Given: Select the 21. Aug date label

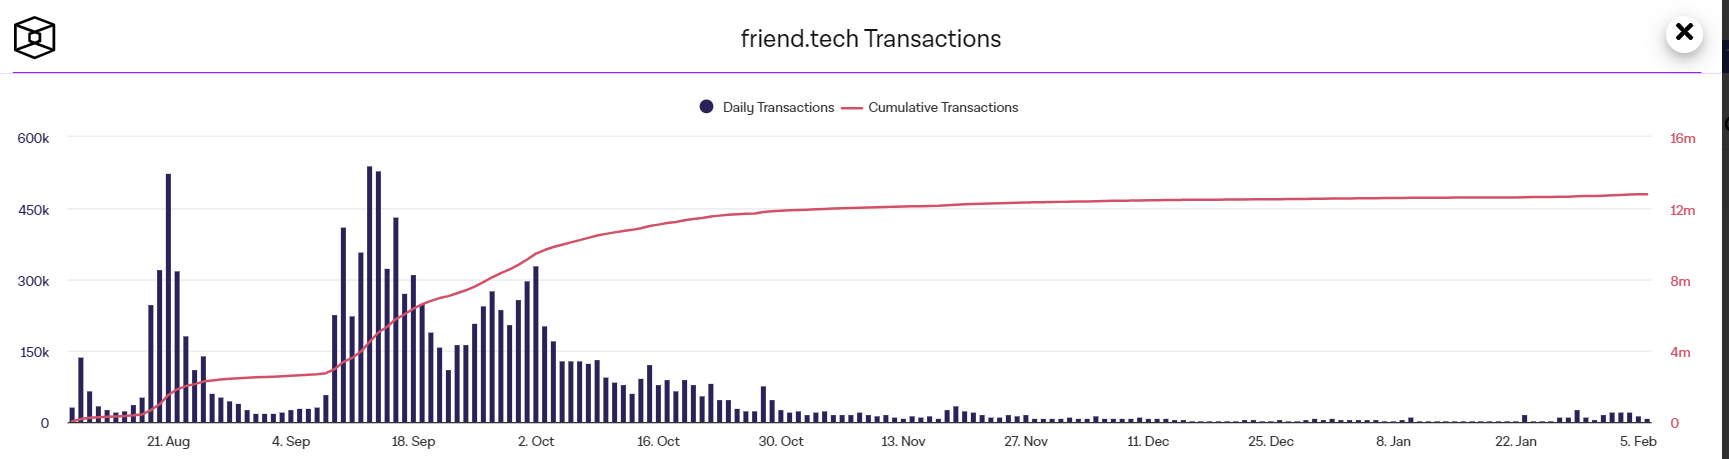Looking at the screenshot, I should point(168,441).
